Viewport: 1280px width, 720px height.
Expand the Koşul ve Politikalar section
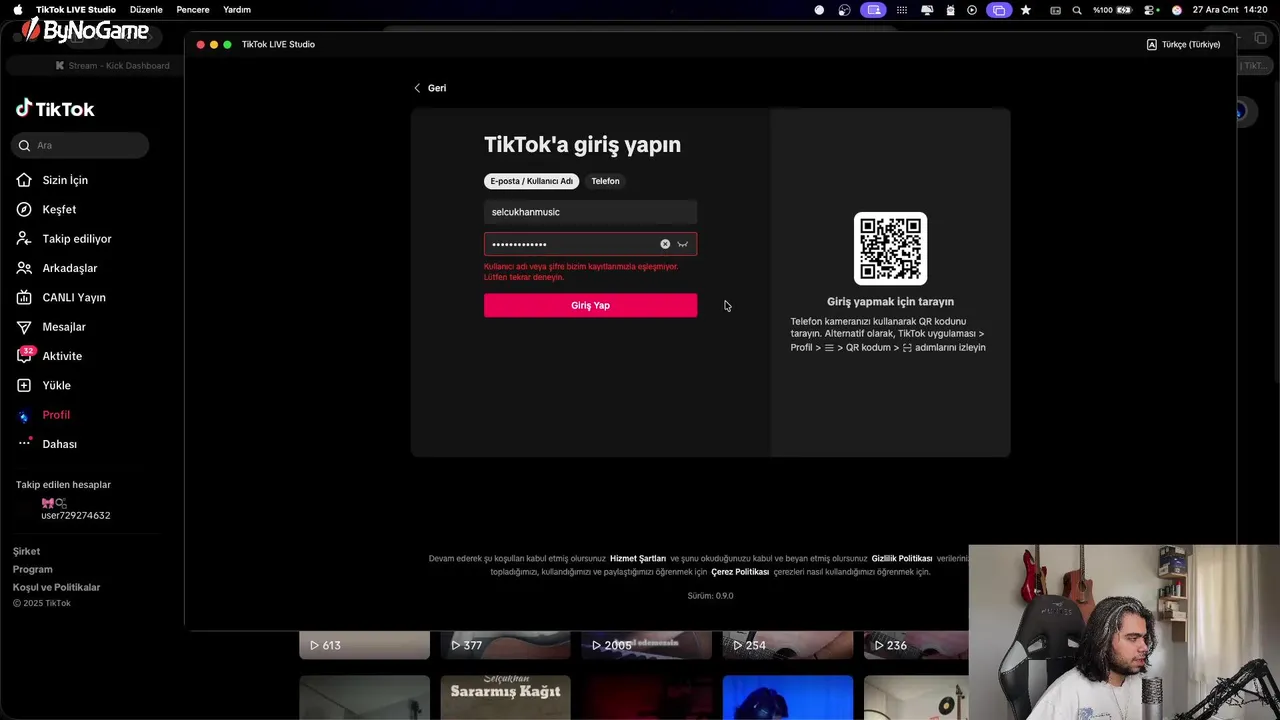[x=56, y=587]
